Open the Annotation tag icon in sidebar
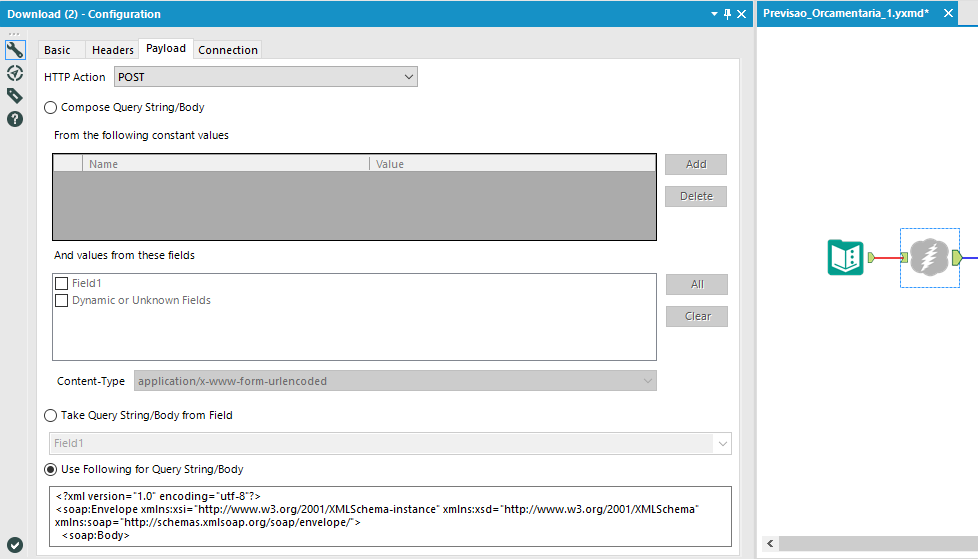978x559 pixels. (15, 95)
